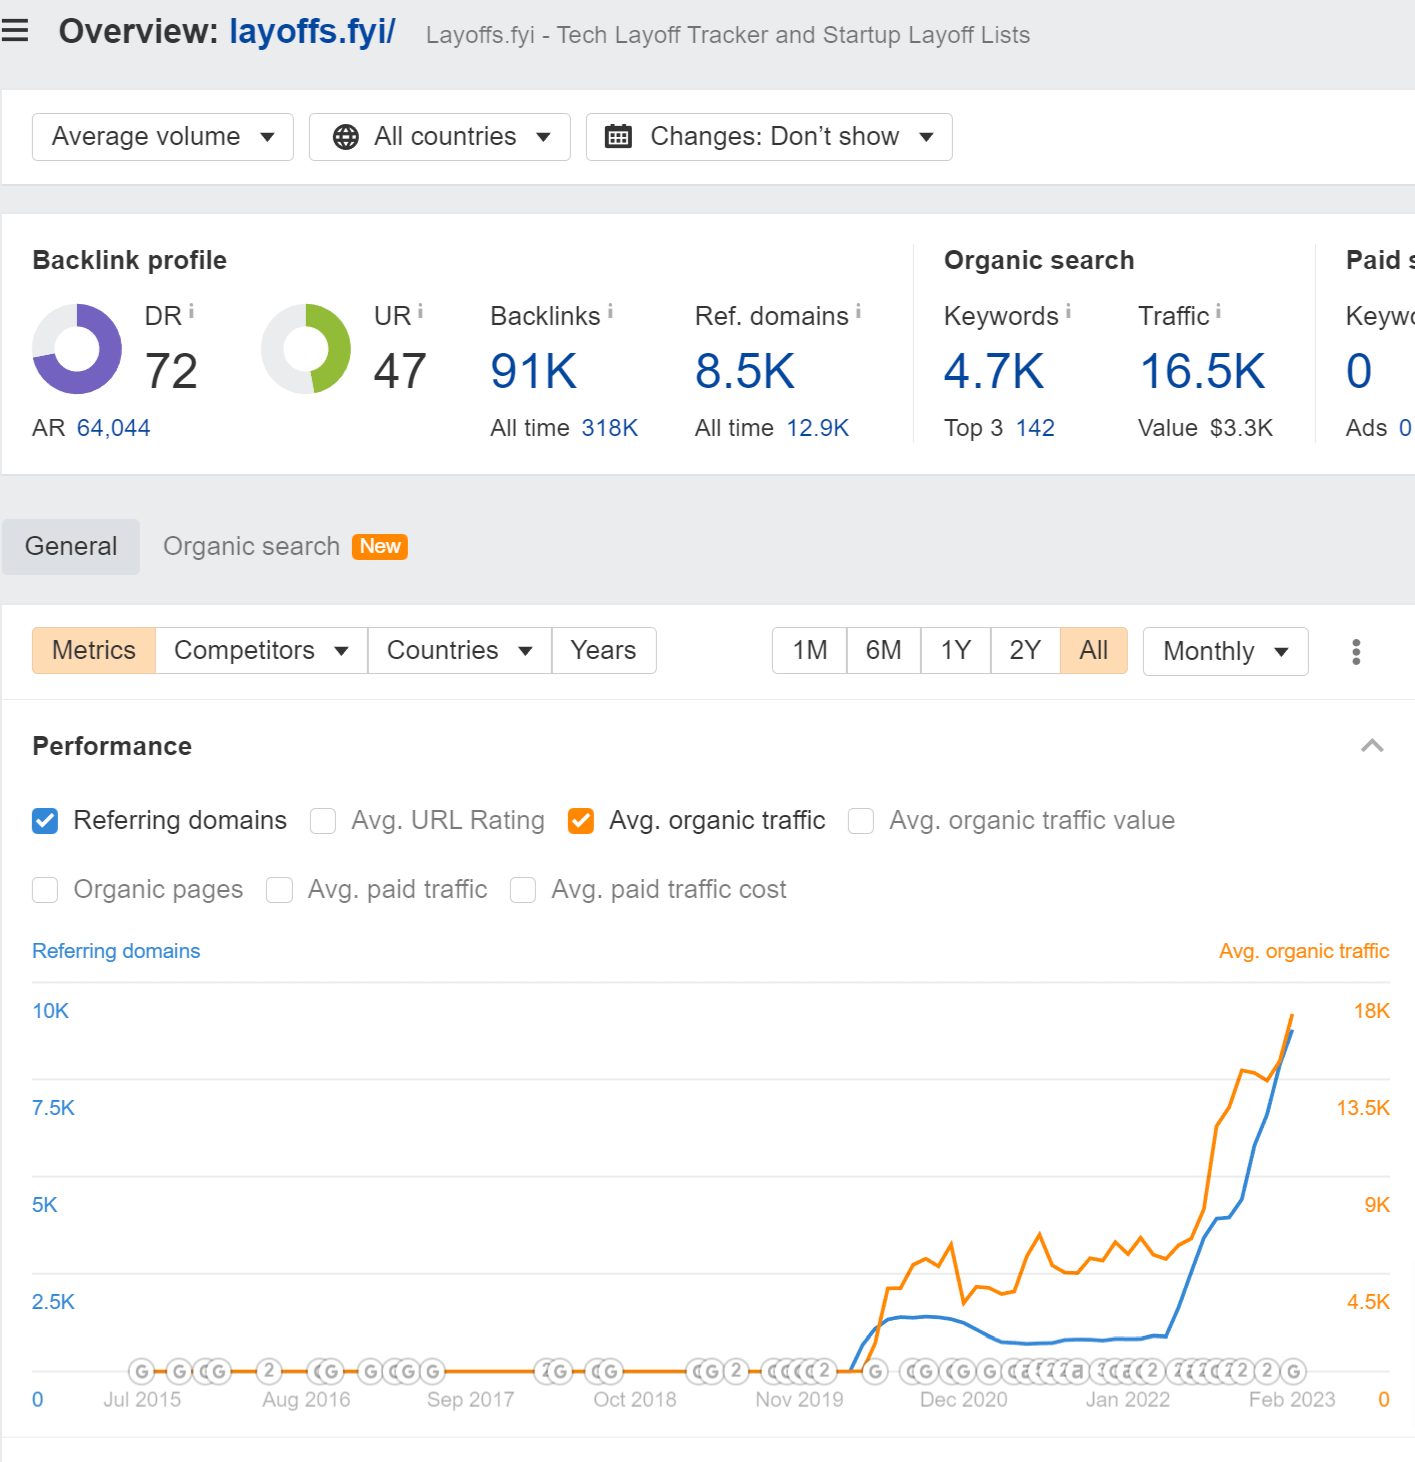Open the Monthly granularity dropdown
The height and width of the screenshot is (1462, 1415).
[x=1225, y=651]
